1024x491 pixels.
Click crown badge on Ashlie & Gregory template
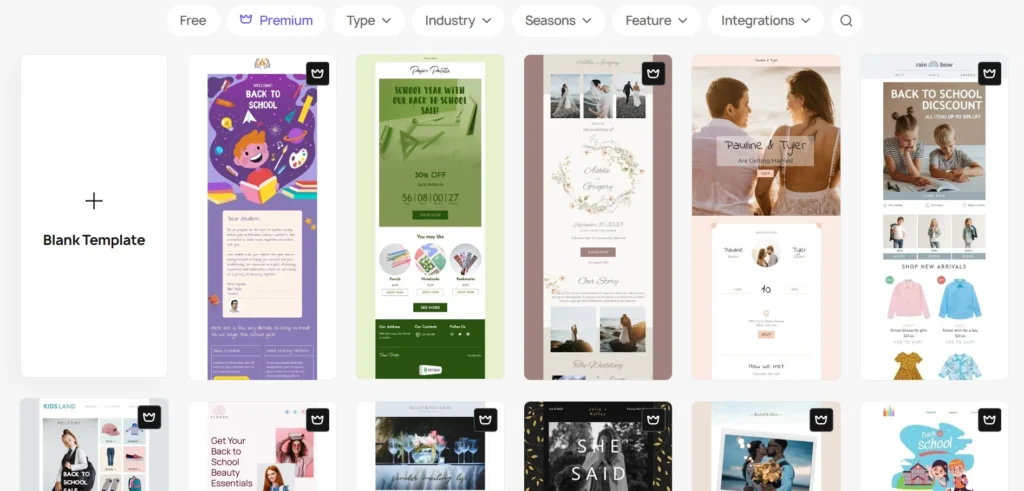point(653,74)
